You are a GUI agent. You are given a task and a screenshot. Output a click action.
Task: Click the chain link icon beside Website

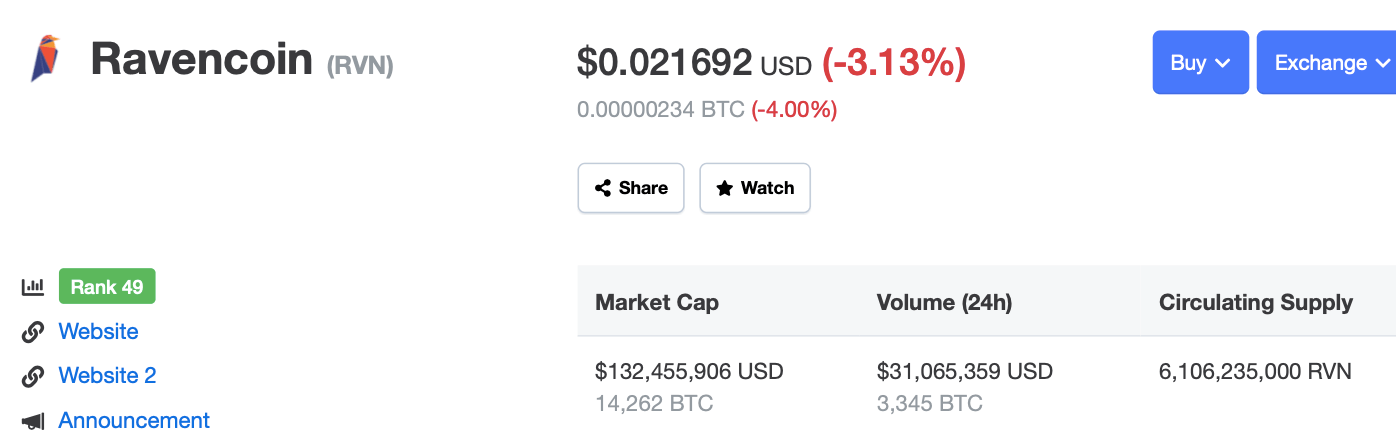tap(33, 332)
